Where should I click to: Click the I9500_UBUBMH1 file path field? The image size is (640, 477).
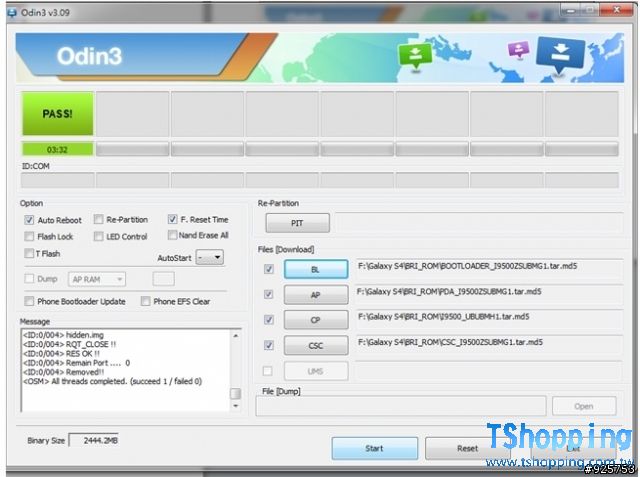click(x=489, y=319)
